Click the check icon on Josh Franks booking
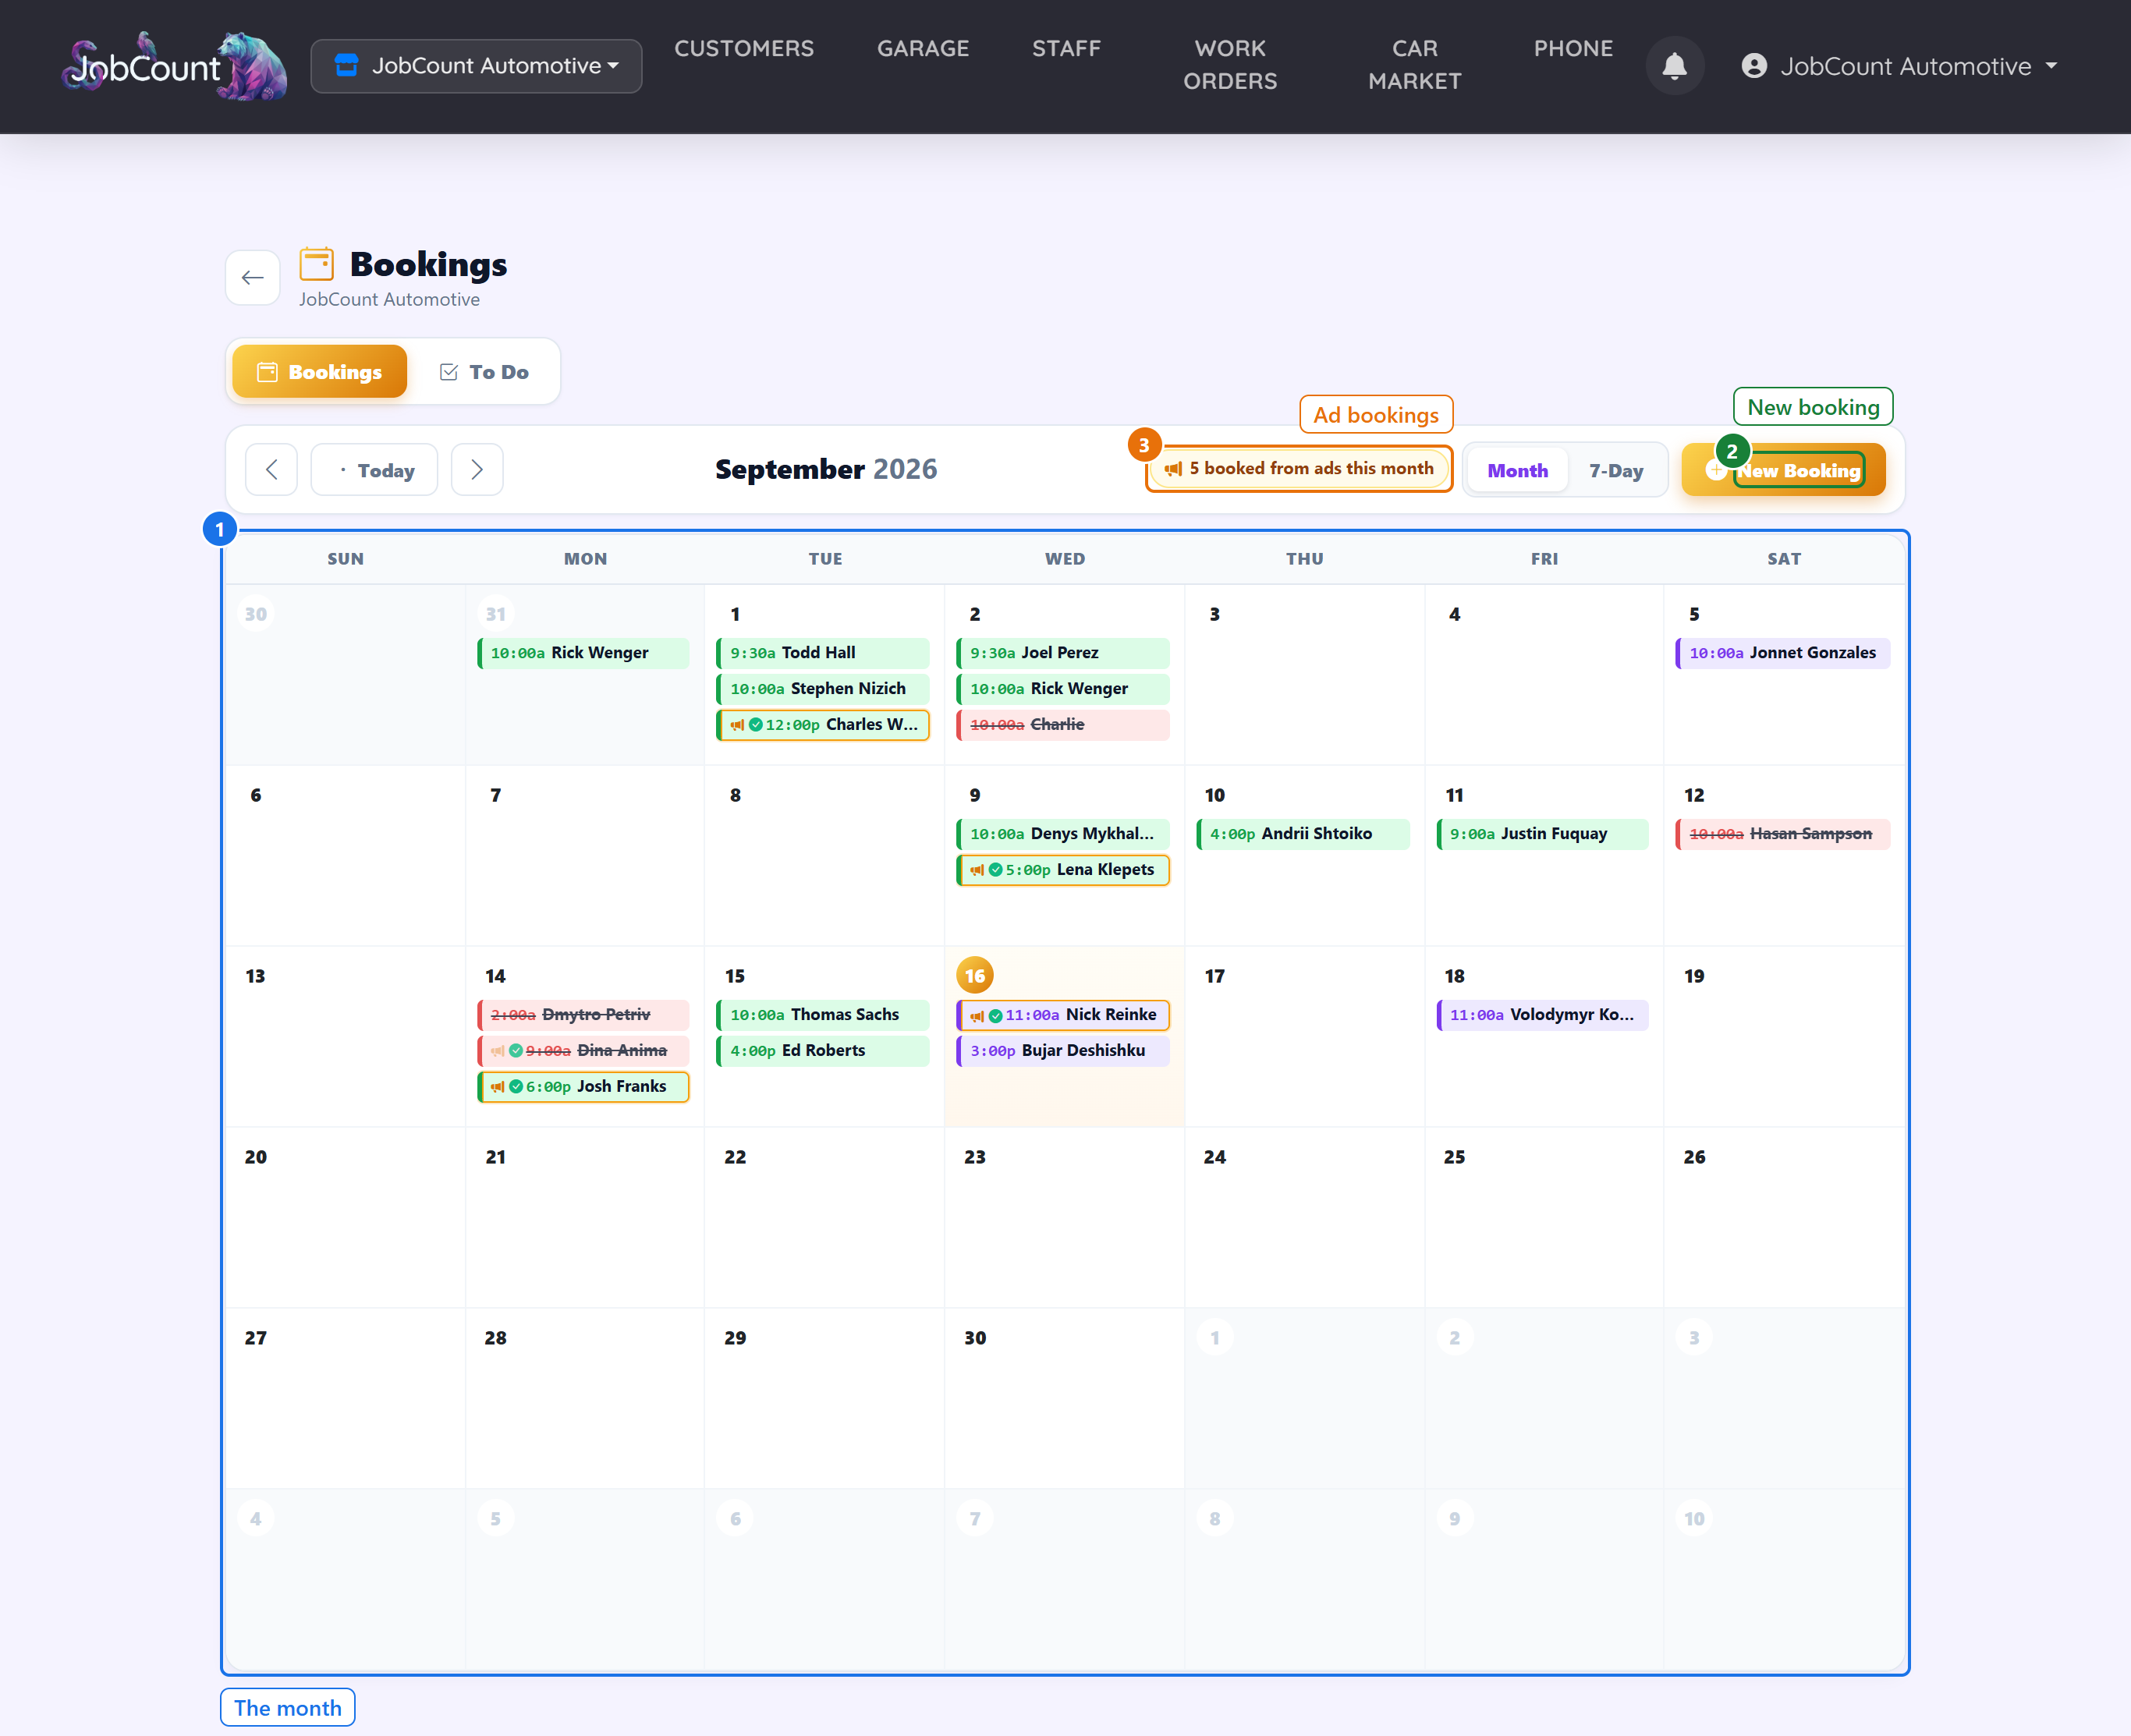The width and height of the screenshot is (2131, 1736). click(516, 1087)
